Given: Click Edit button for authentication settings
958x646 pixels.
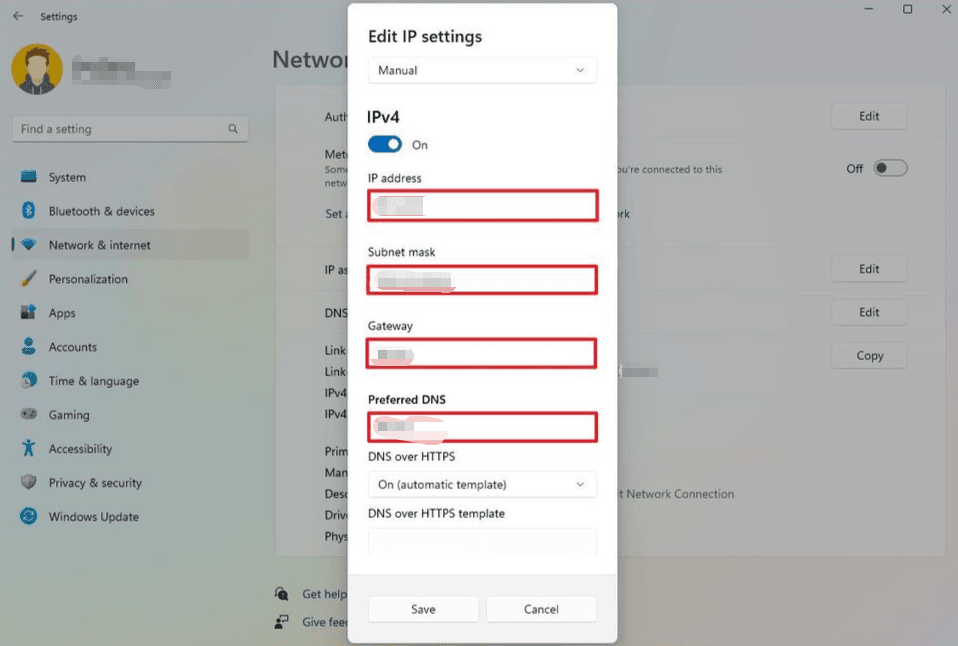Looking at the screenshot, I should tap(869, 116).
